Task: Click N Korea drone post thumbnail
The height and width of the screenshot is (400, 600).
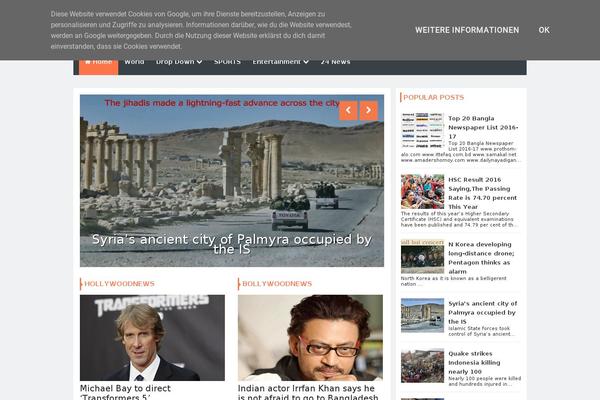Action: pos(422,256)
